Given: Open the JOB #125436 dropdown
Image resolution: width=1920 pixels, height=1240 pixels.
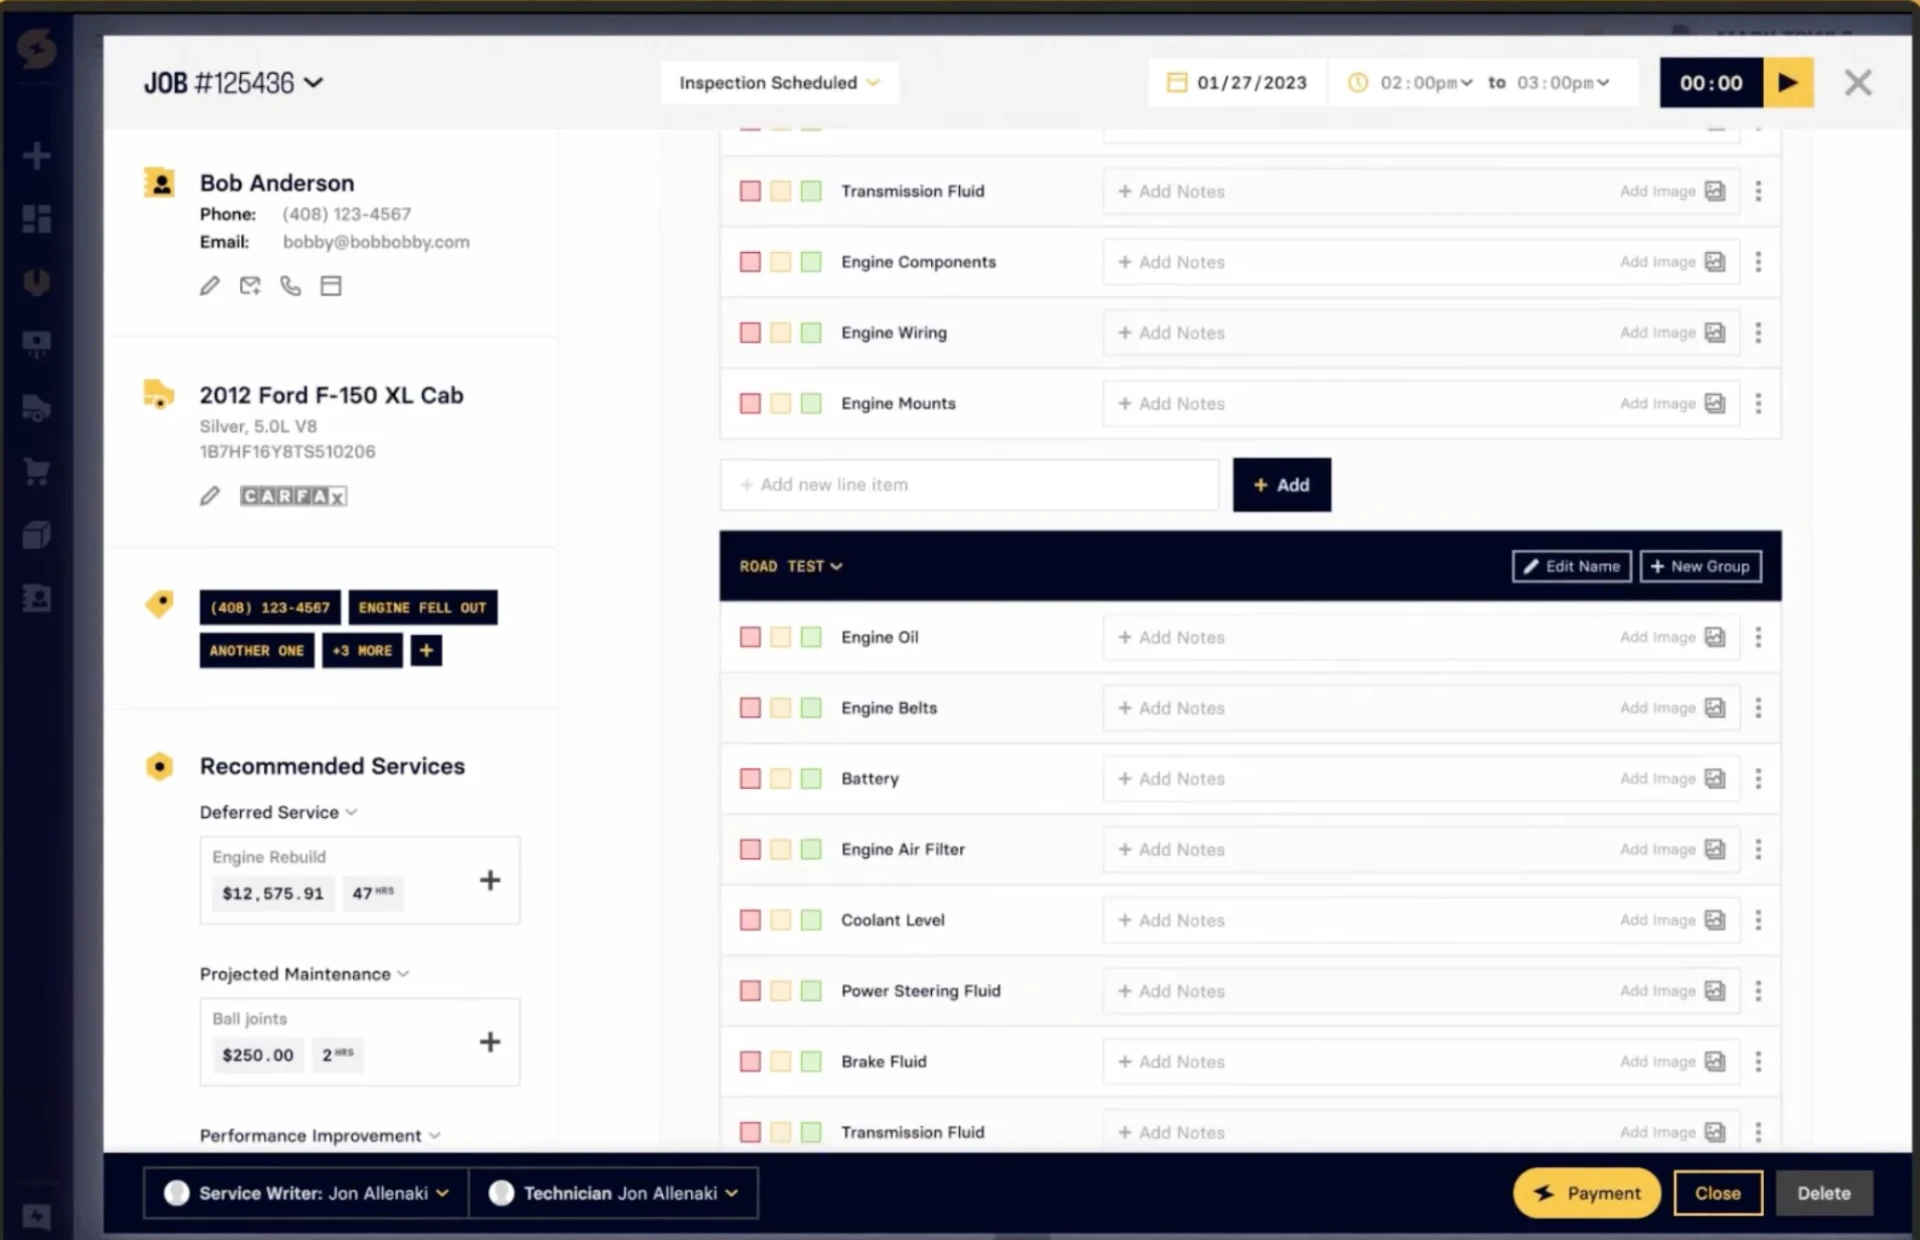Looking at the screenshot, I should [x=234, y=83].
